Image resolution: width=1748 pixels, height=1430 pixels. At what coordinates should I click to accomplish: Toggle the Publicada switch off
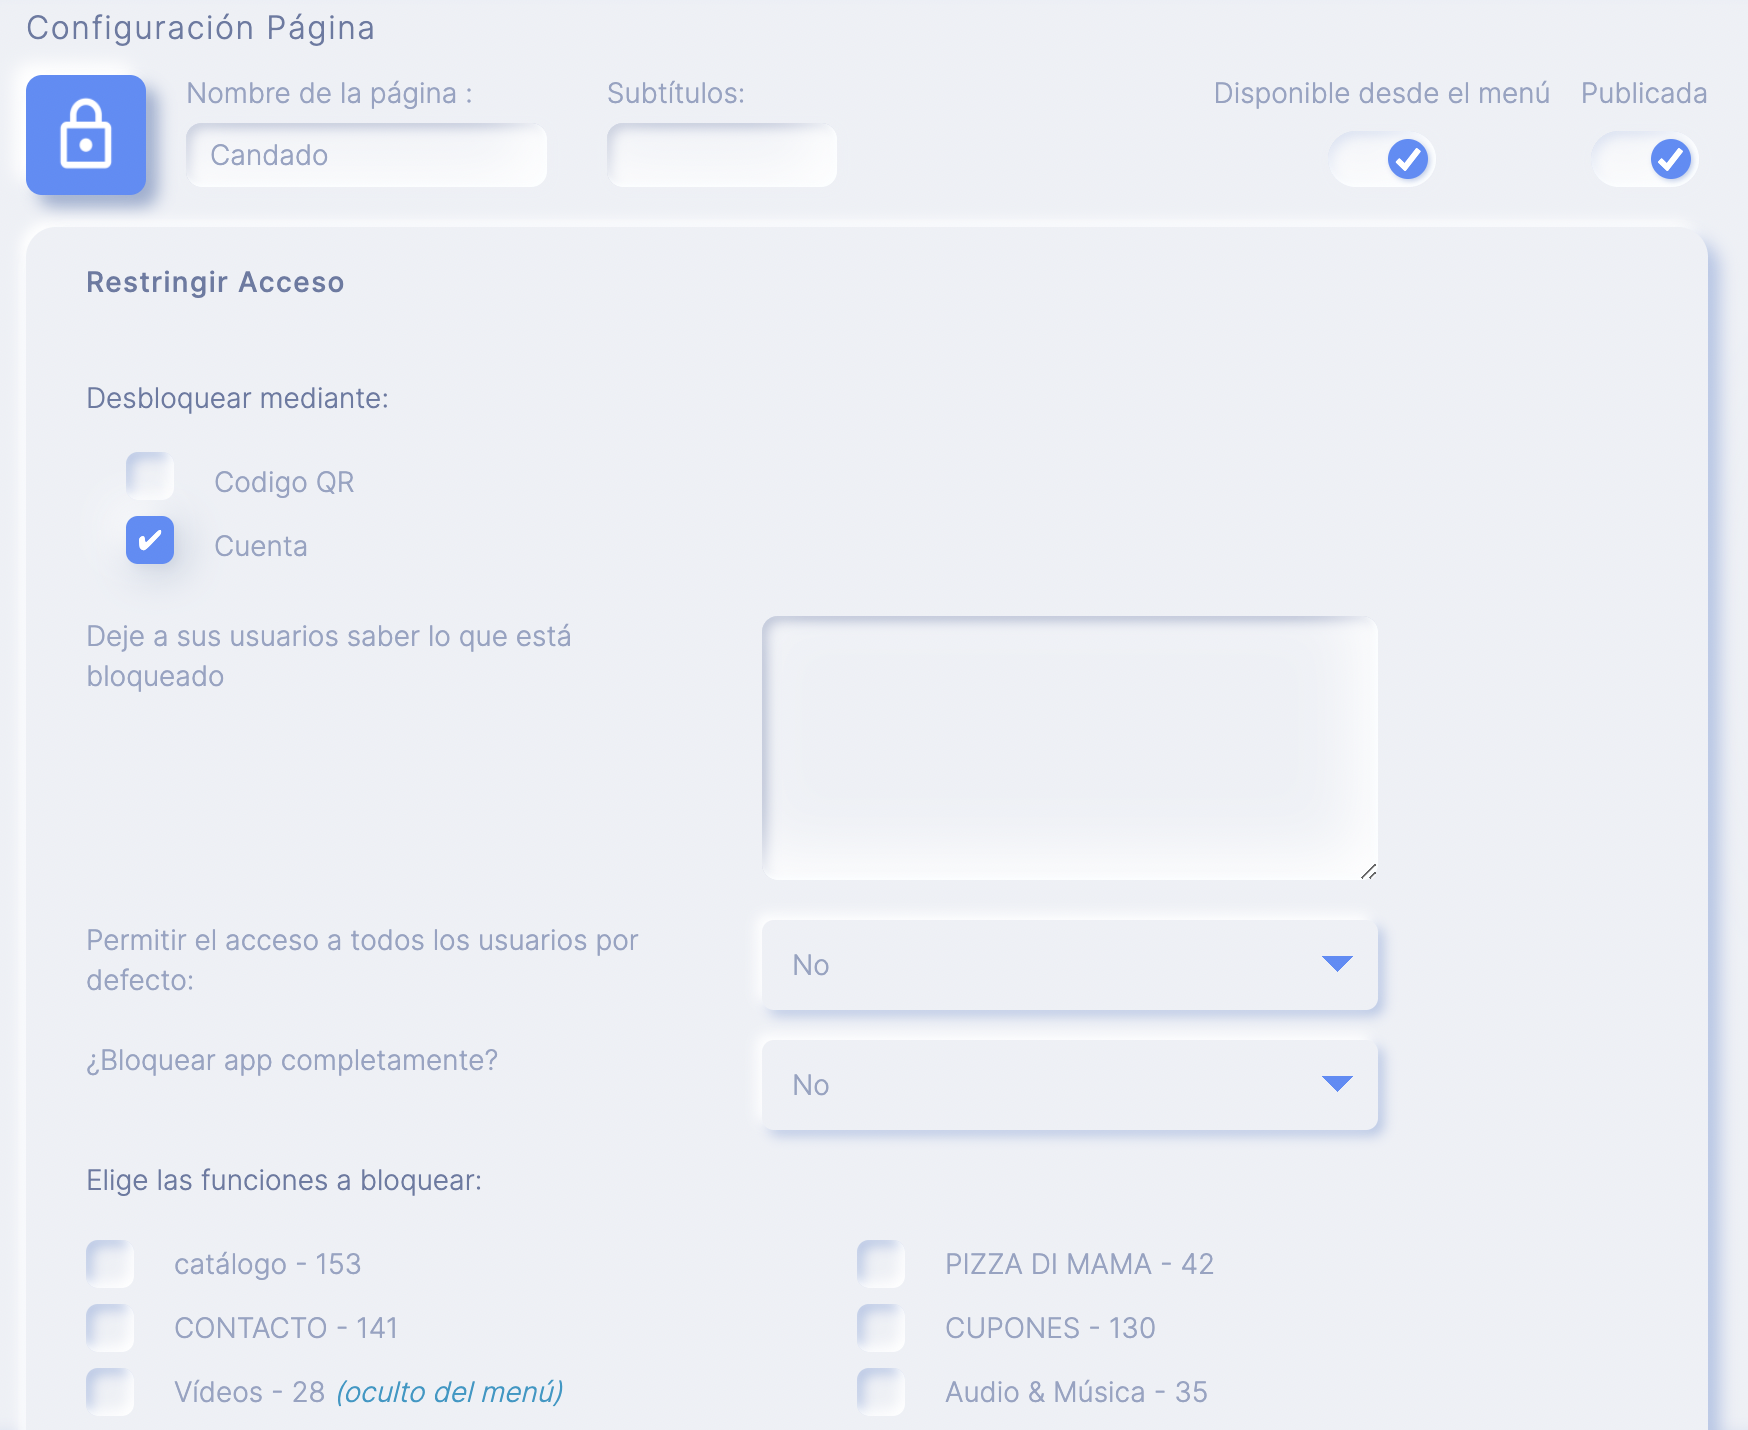[x=1646, y=159]
